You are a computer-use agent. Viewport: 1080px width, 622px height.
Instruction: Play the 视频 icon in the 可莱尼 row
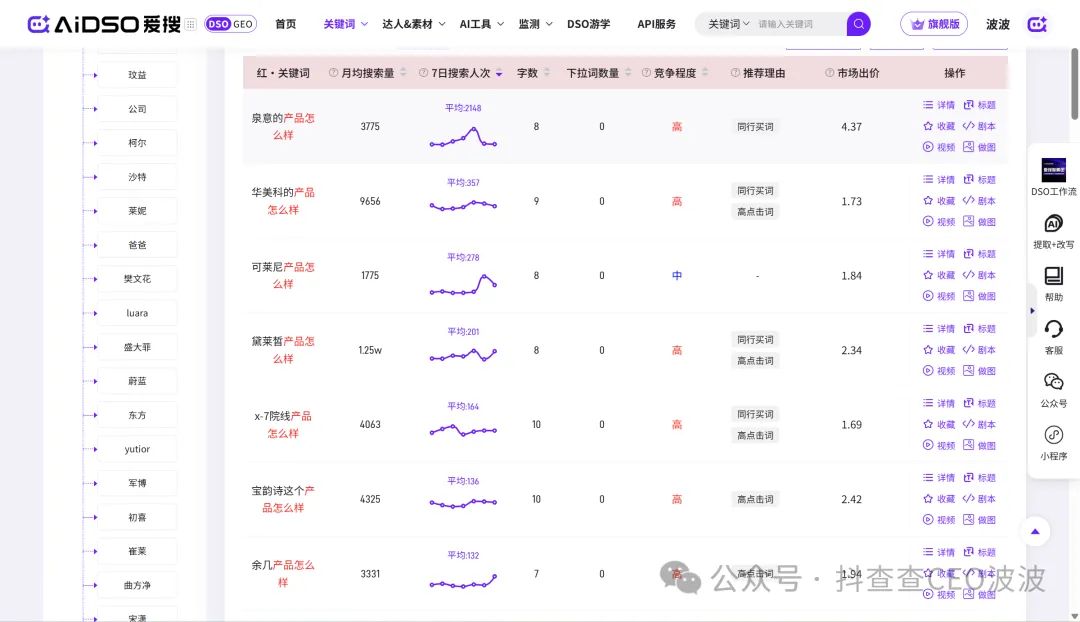(x=938, y=295)
